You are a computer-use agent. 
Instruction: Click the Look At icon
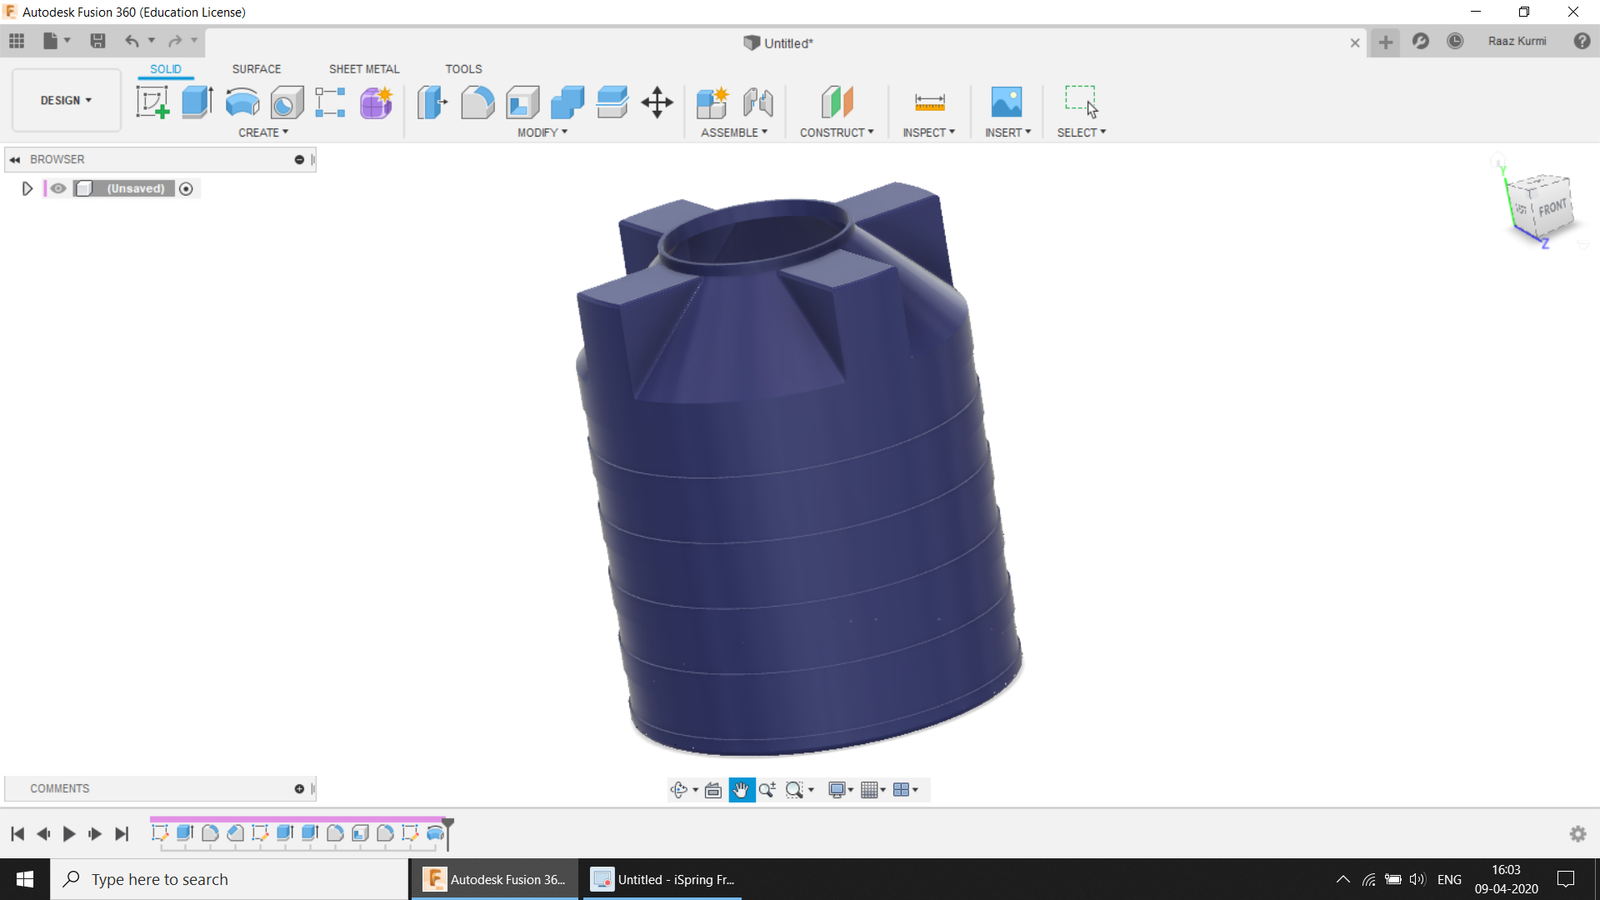click(x=713, y=790)
